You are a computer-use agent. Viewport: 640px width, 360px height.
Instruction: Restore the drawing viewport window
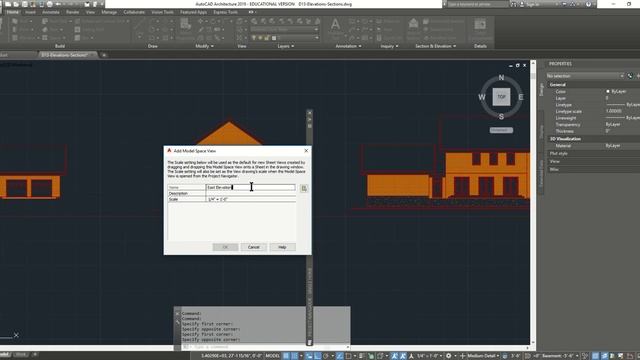(x=518, y=65)
